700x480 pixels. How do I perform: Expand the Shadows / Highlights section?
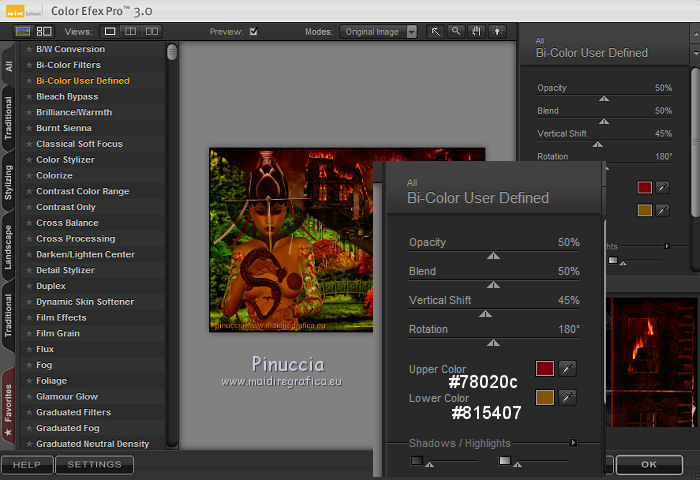[x=573, y=442]
